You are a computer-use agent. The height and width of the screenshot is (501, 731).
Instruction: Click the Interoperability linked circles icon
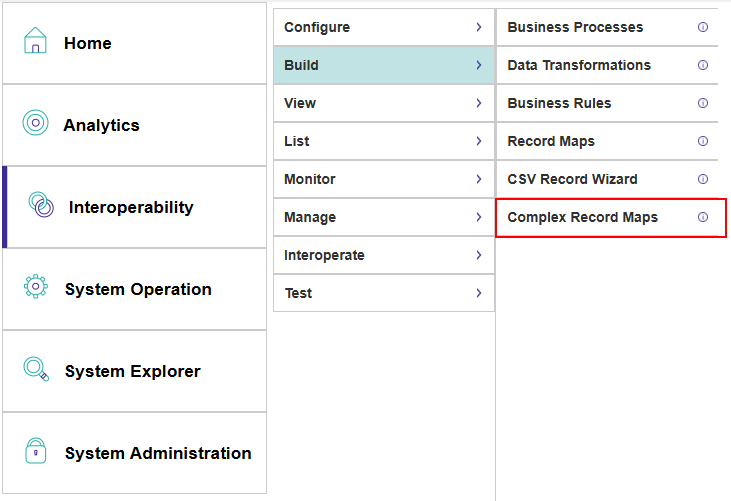(x=40, y=206)
